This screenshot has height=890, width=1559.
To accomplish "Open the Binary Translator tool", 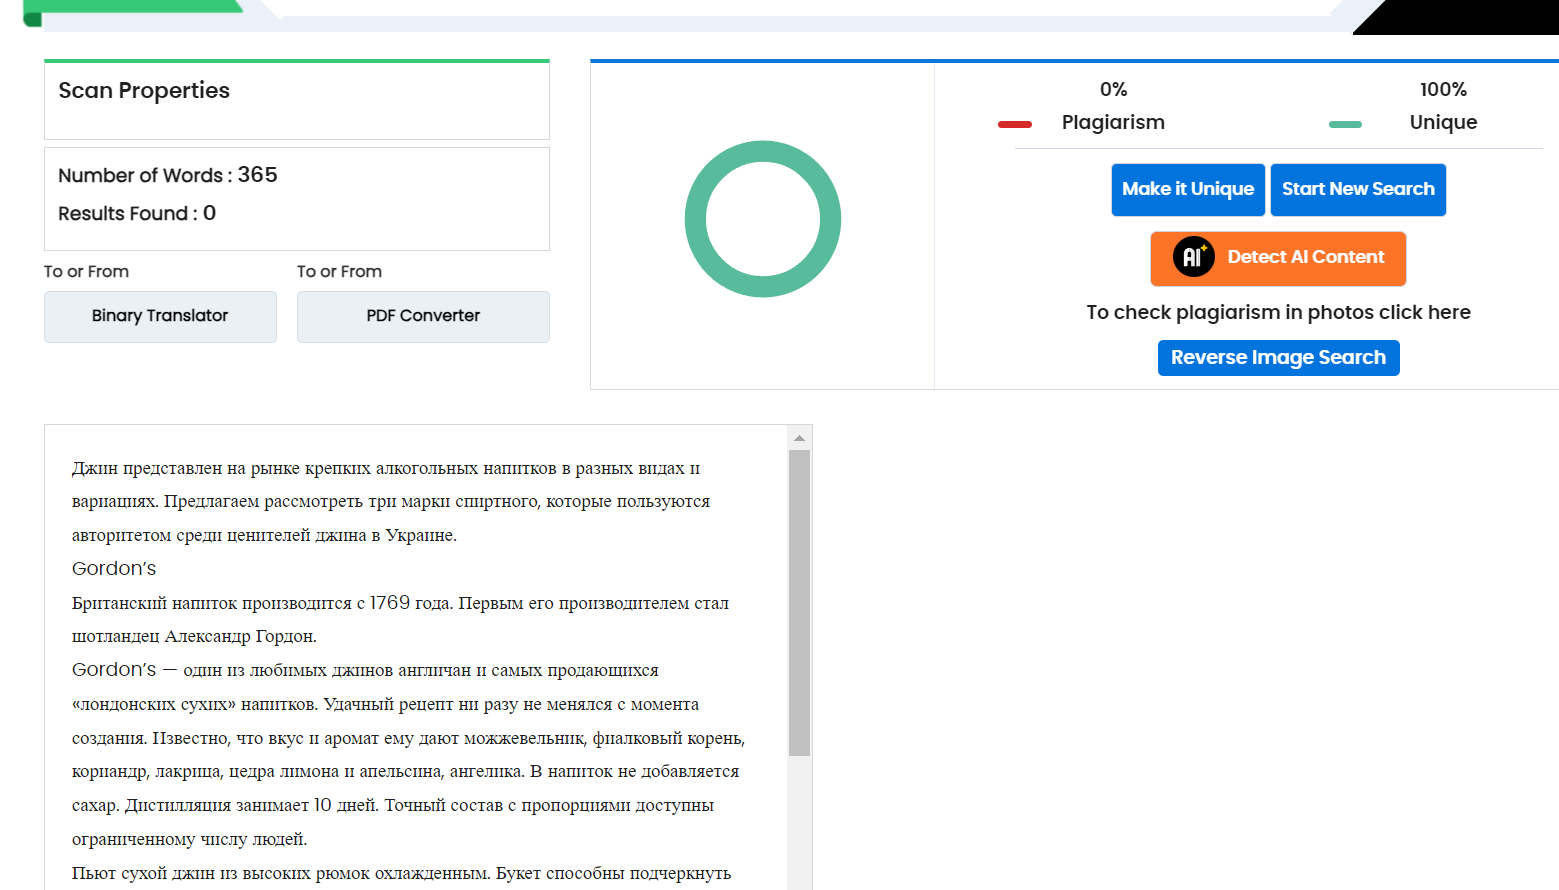I will pos(160,316).
